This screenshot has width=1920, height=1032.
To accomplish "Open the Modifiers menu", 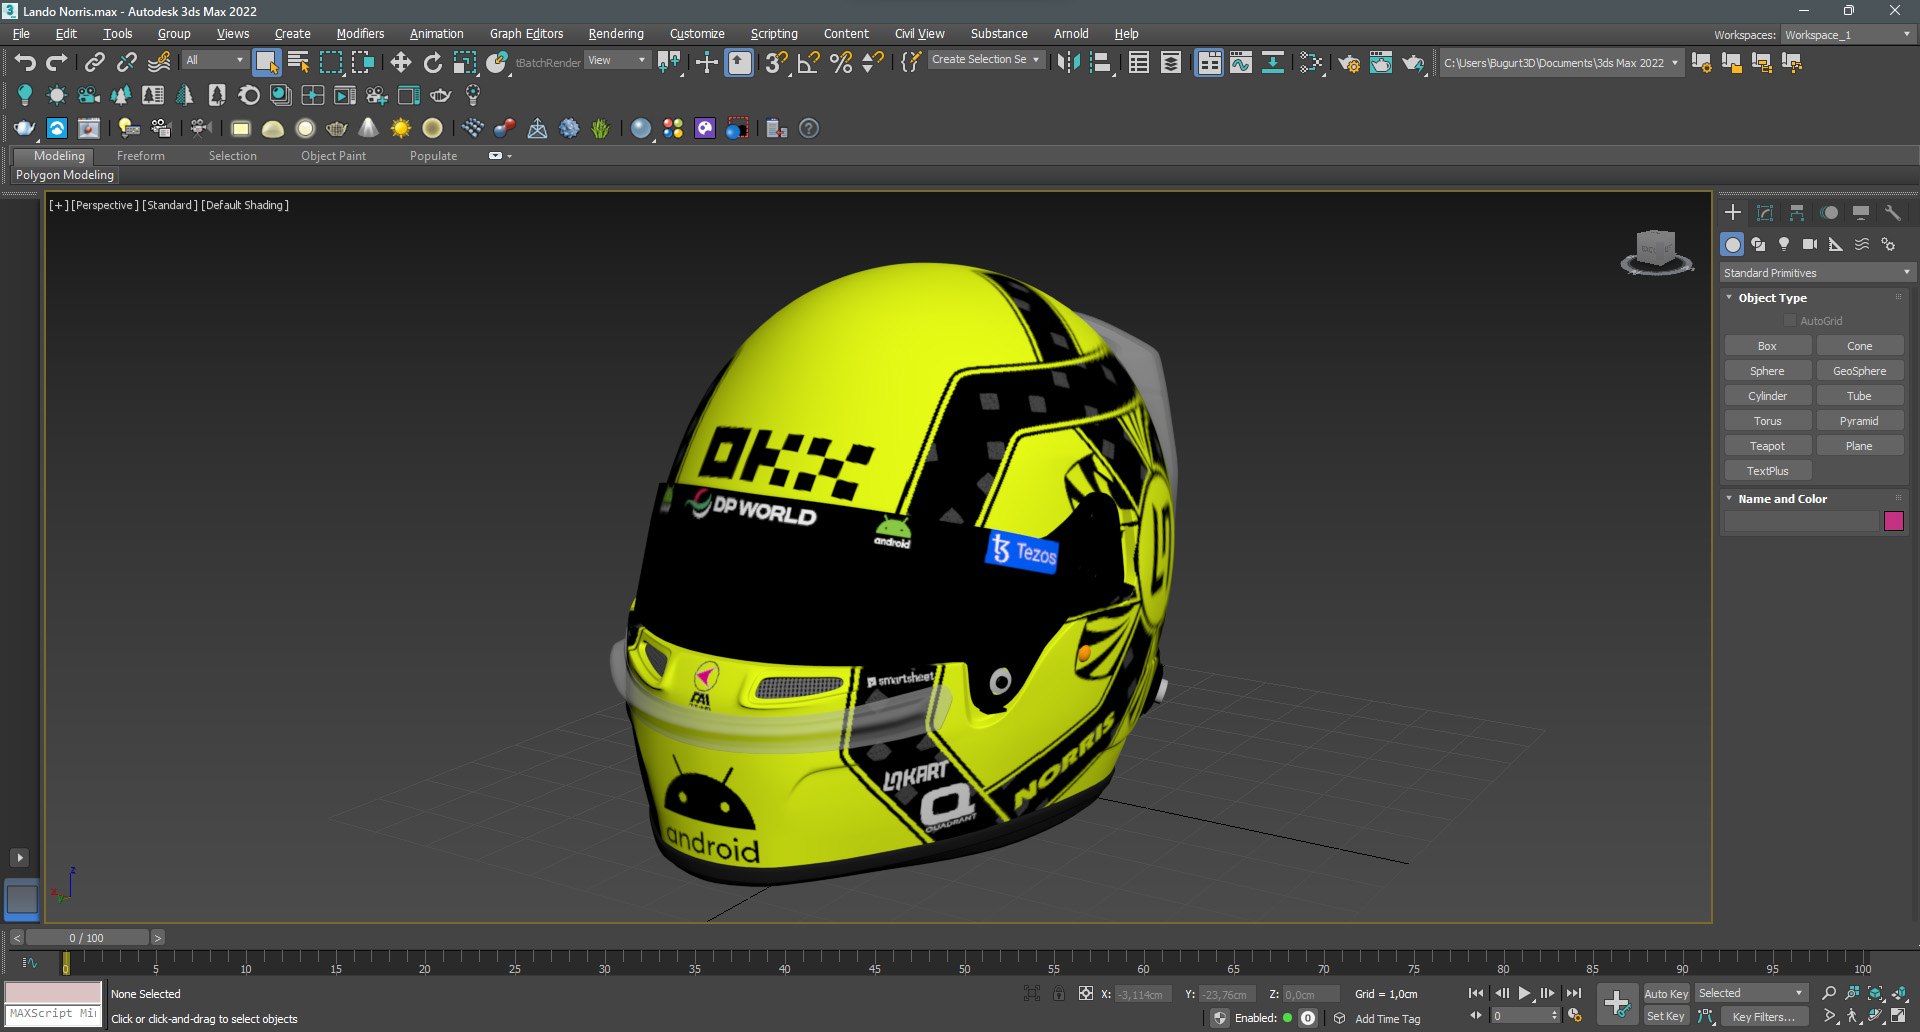I will (x=360, y=34).
